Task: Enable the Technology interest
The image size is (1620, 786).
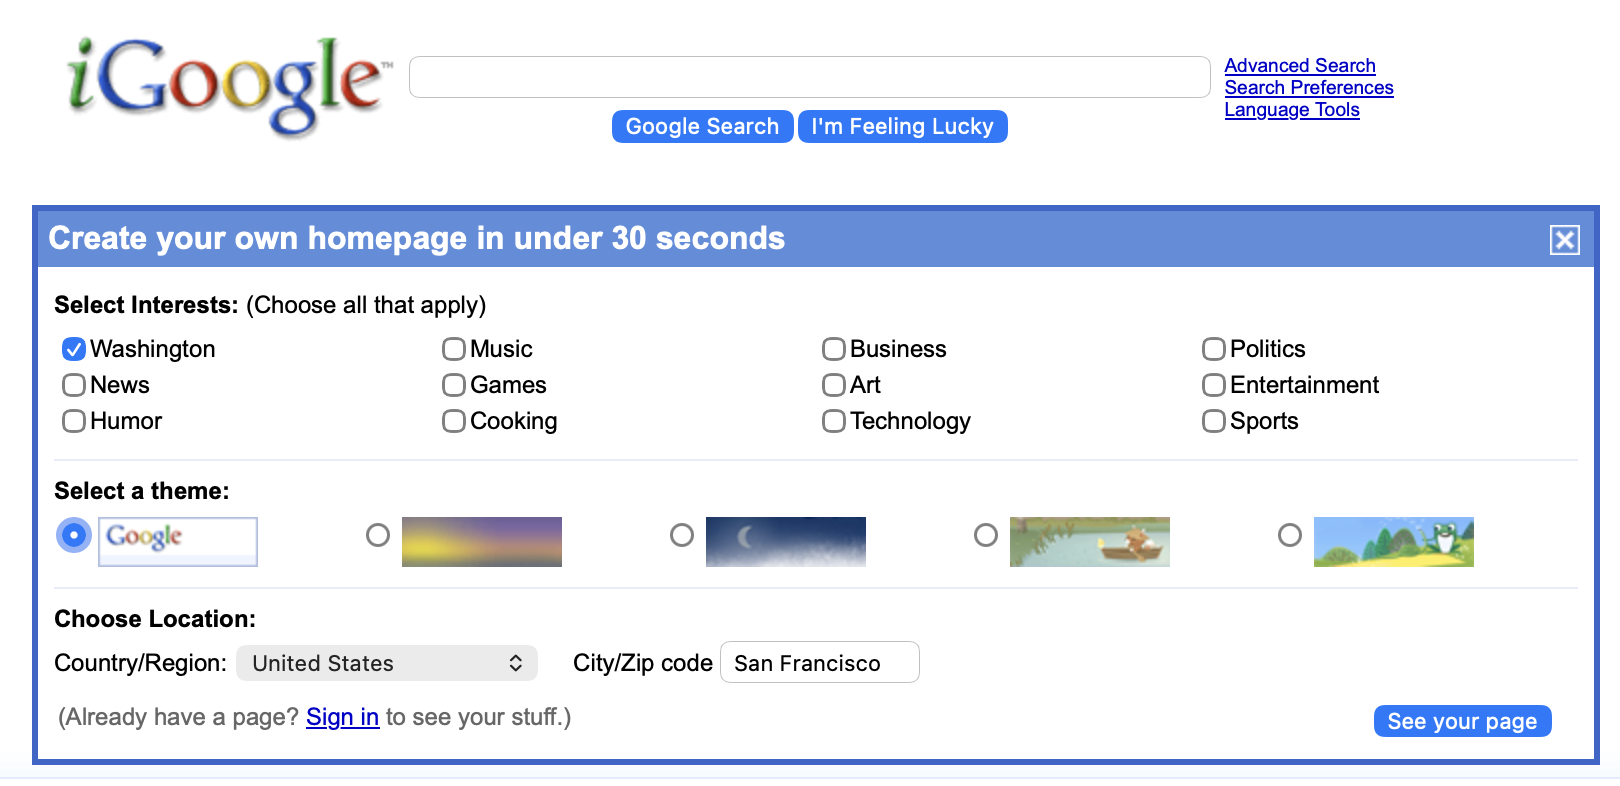Action: point(833,421)
